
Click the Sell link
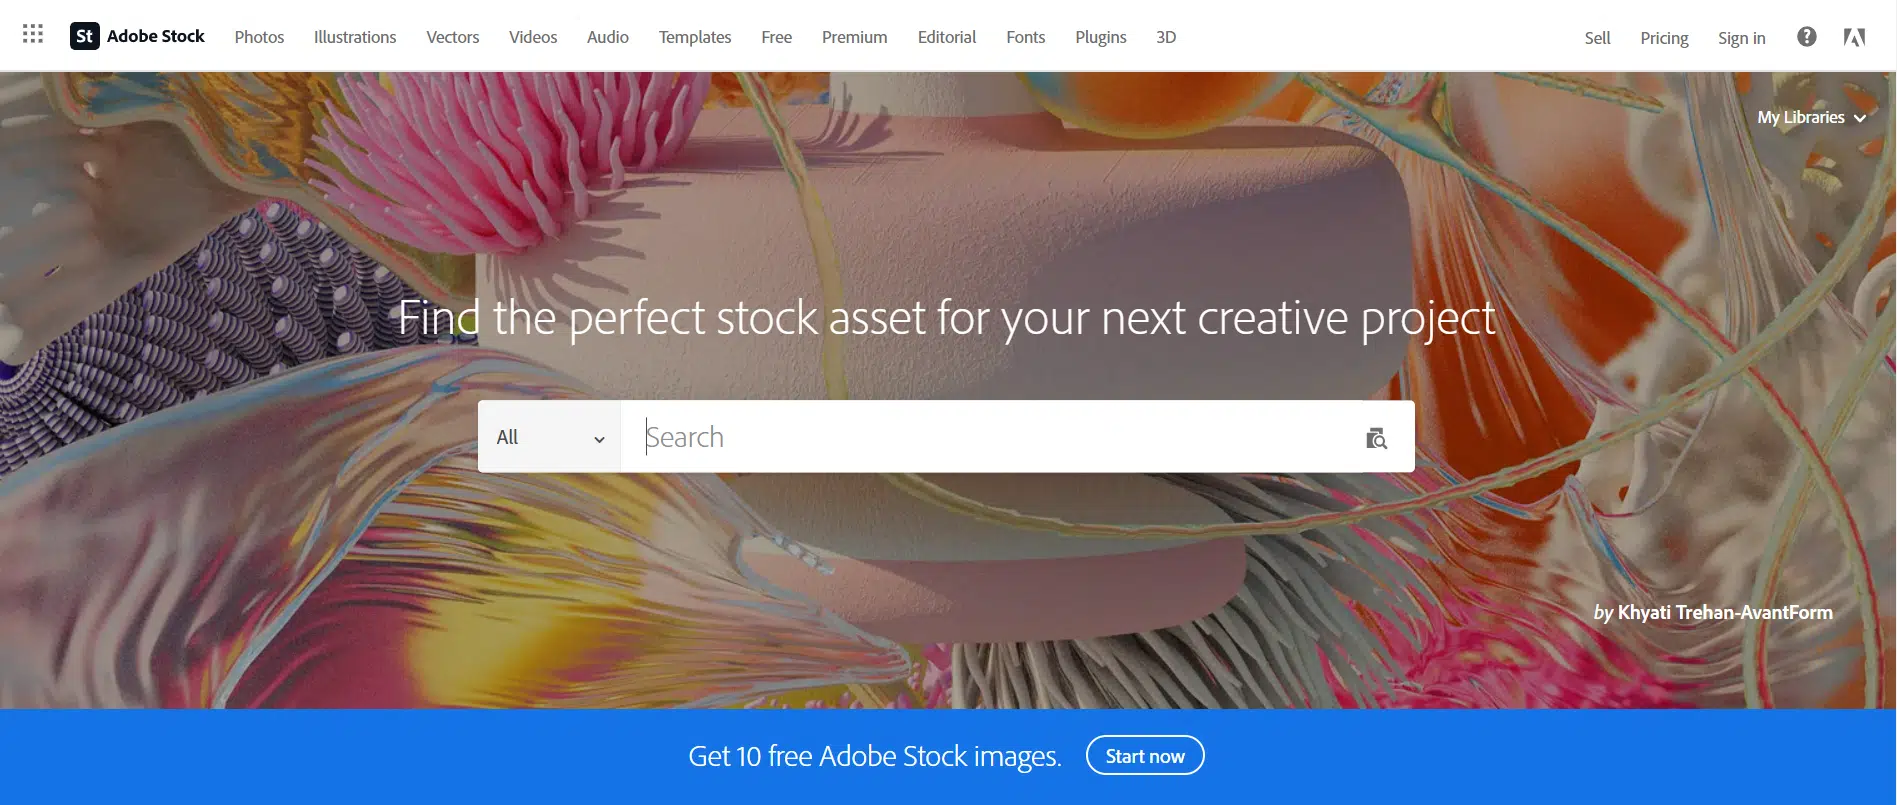coord(1597,37)
